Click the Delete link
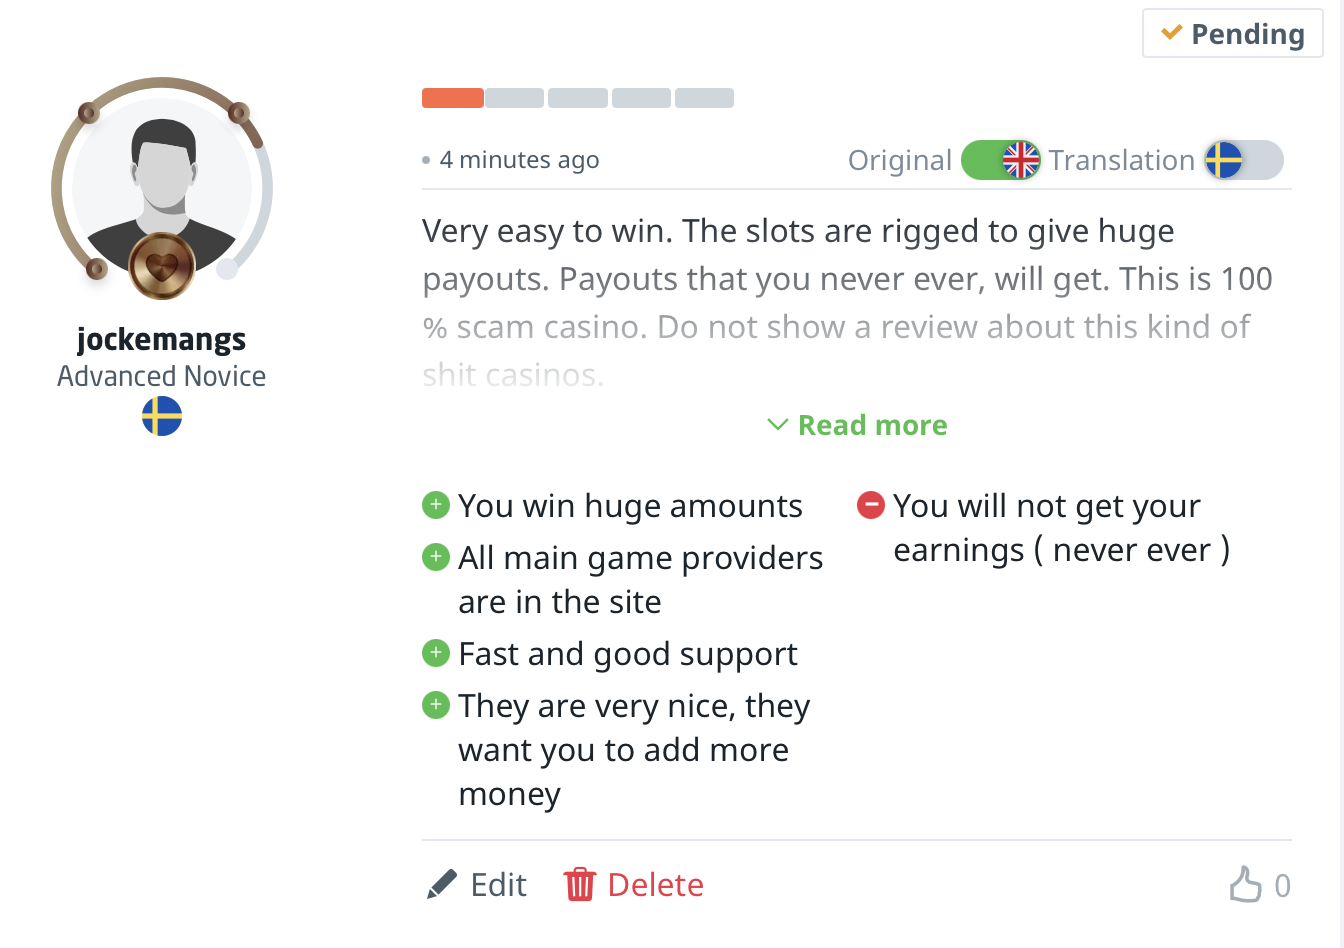Screen dimensions: 1344x948 [655, 885]
